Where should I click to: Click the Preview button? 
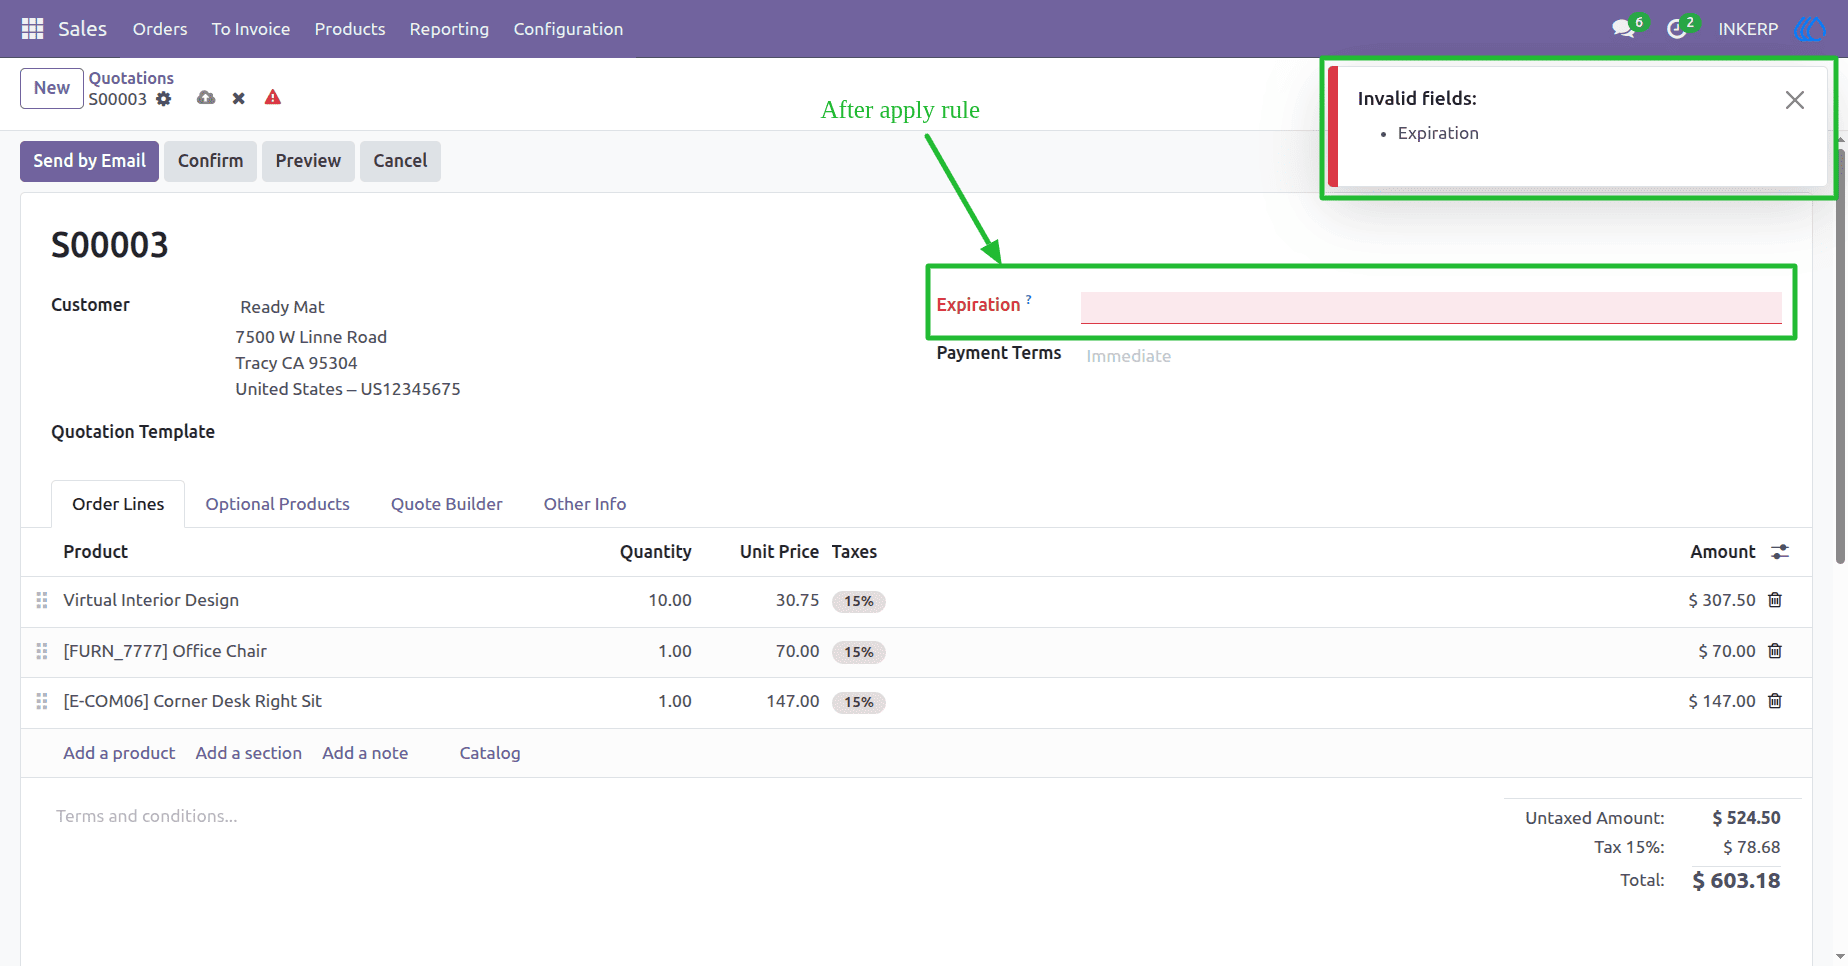(x=308, y=161)
